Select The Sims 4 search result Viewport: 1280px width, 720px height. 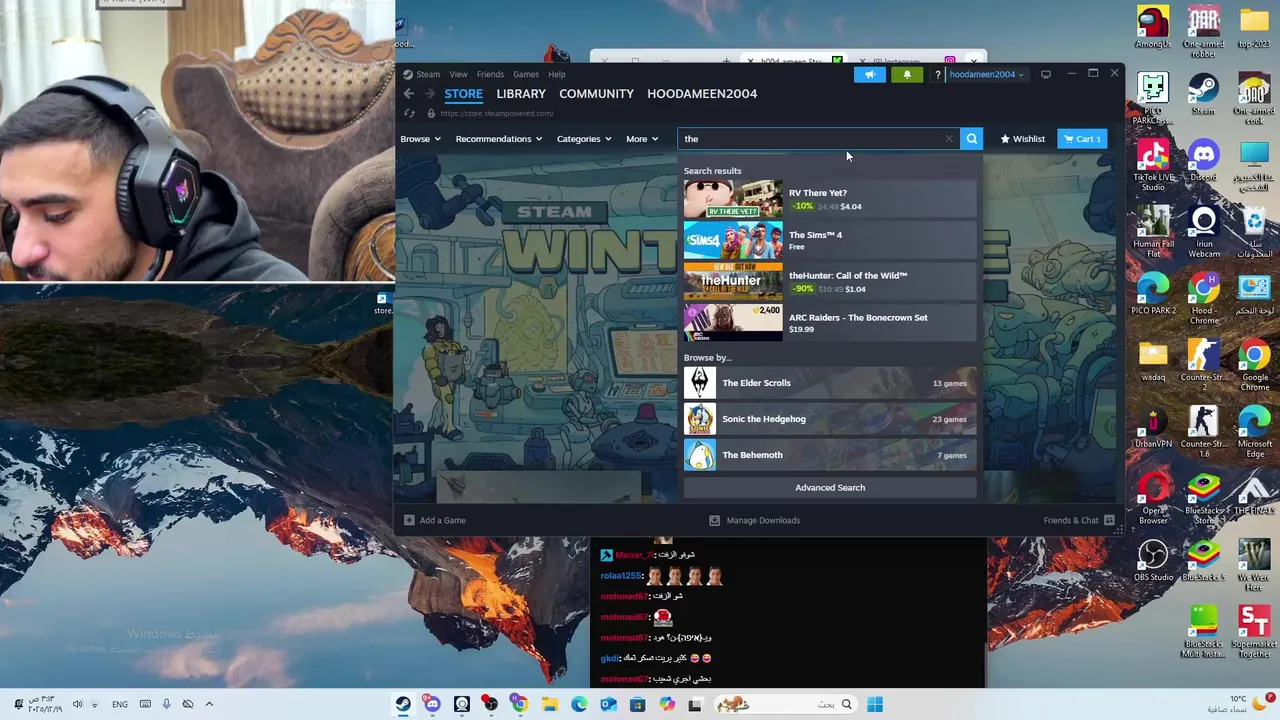[830, 240]
